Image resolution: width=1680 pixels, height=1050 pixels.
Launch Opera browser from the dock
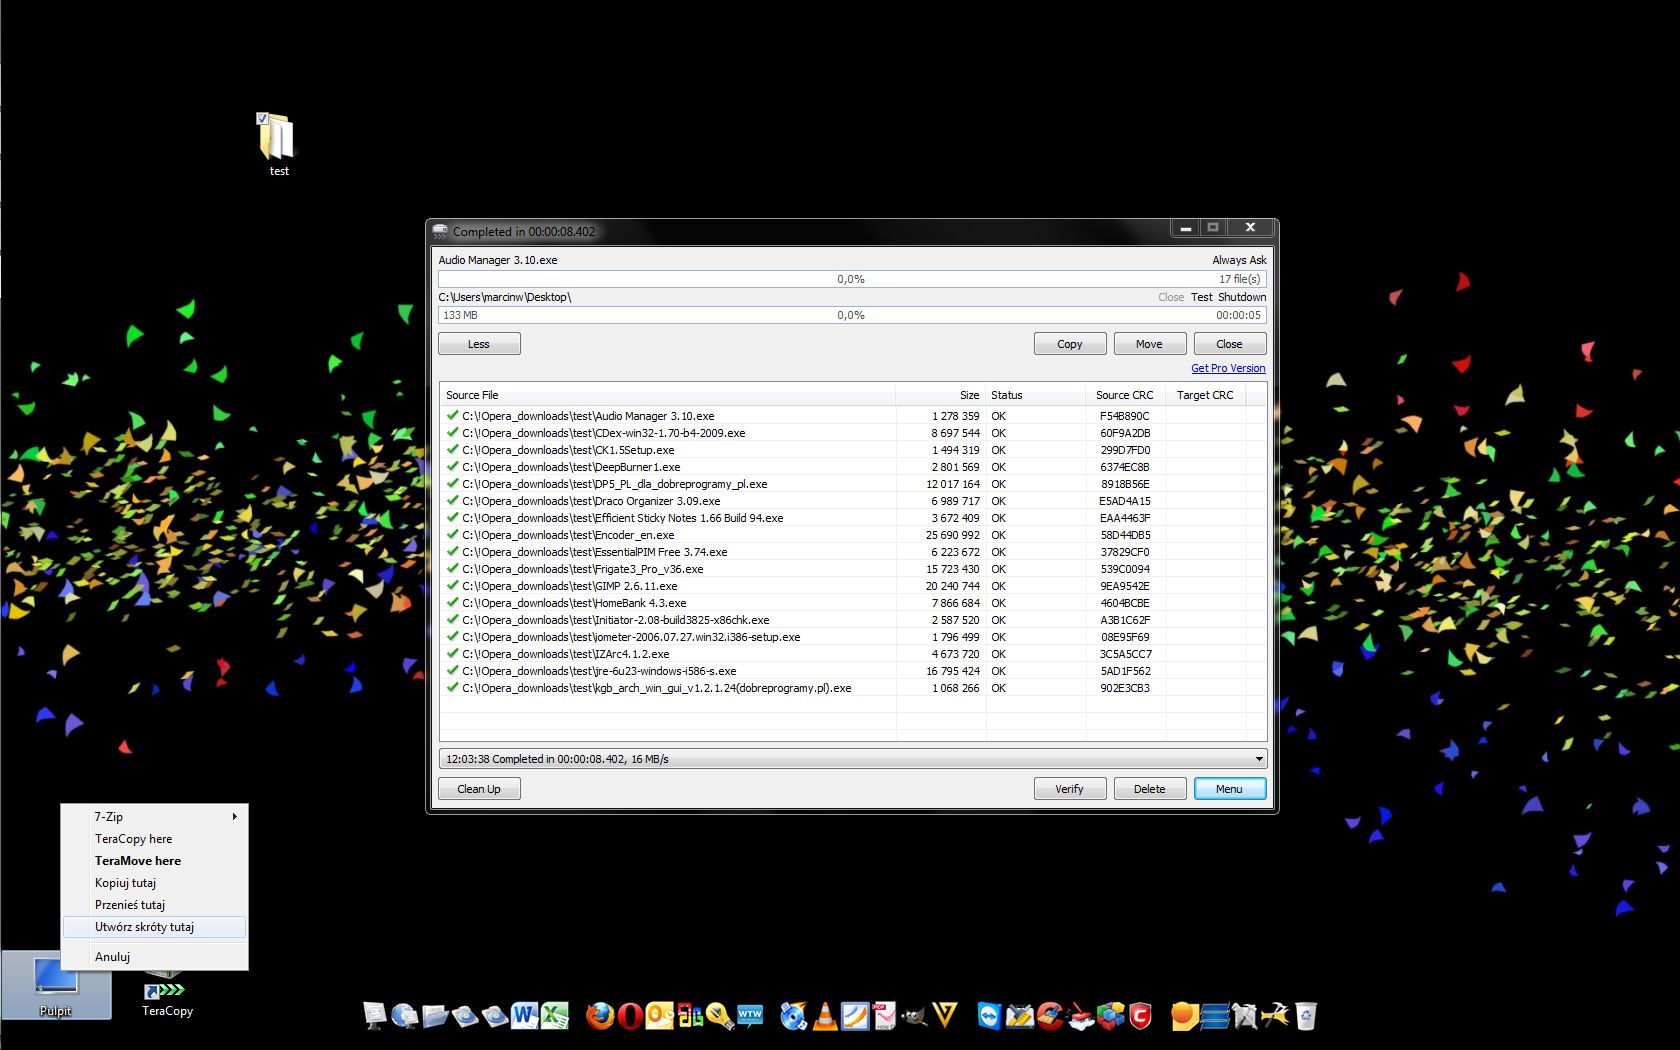tap(630, 1016)
